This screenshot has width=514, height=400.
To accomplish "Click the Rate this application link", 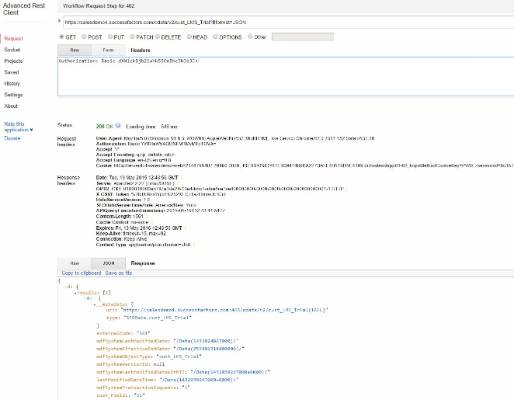I will pos(18,127).
